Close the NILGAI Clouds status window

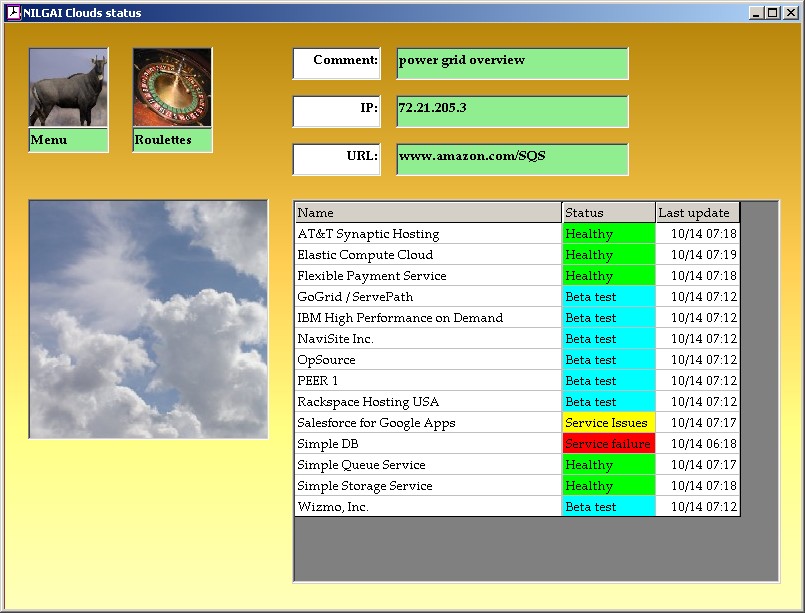pyautogui.click(x=791, y=13)
